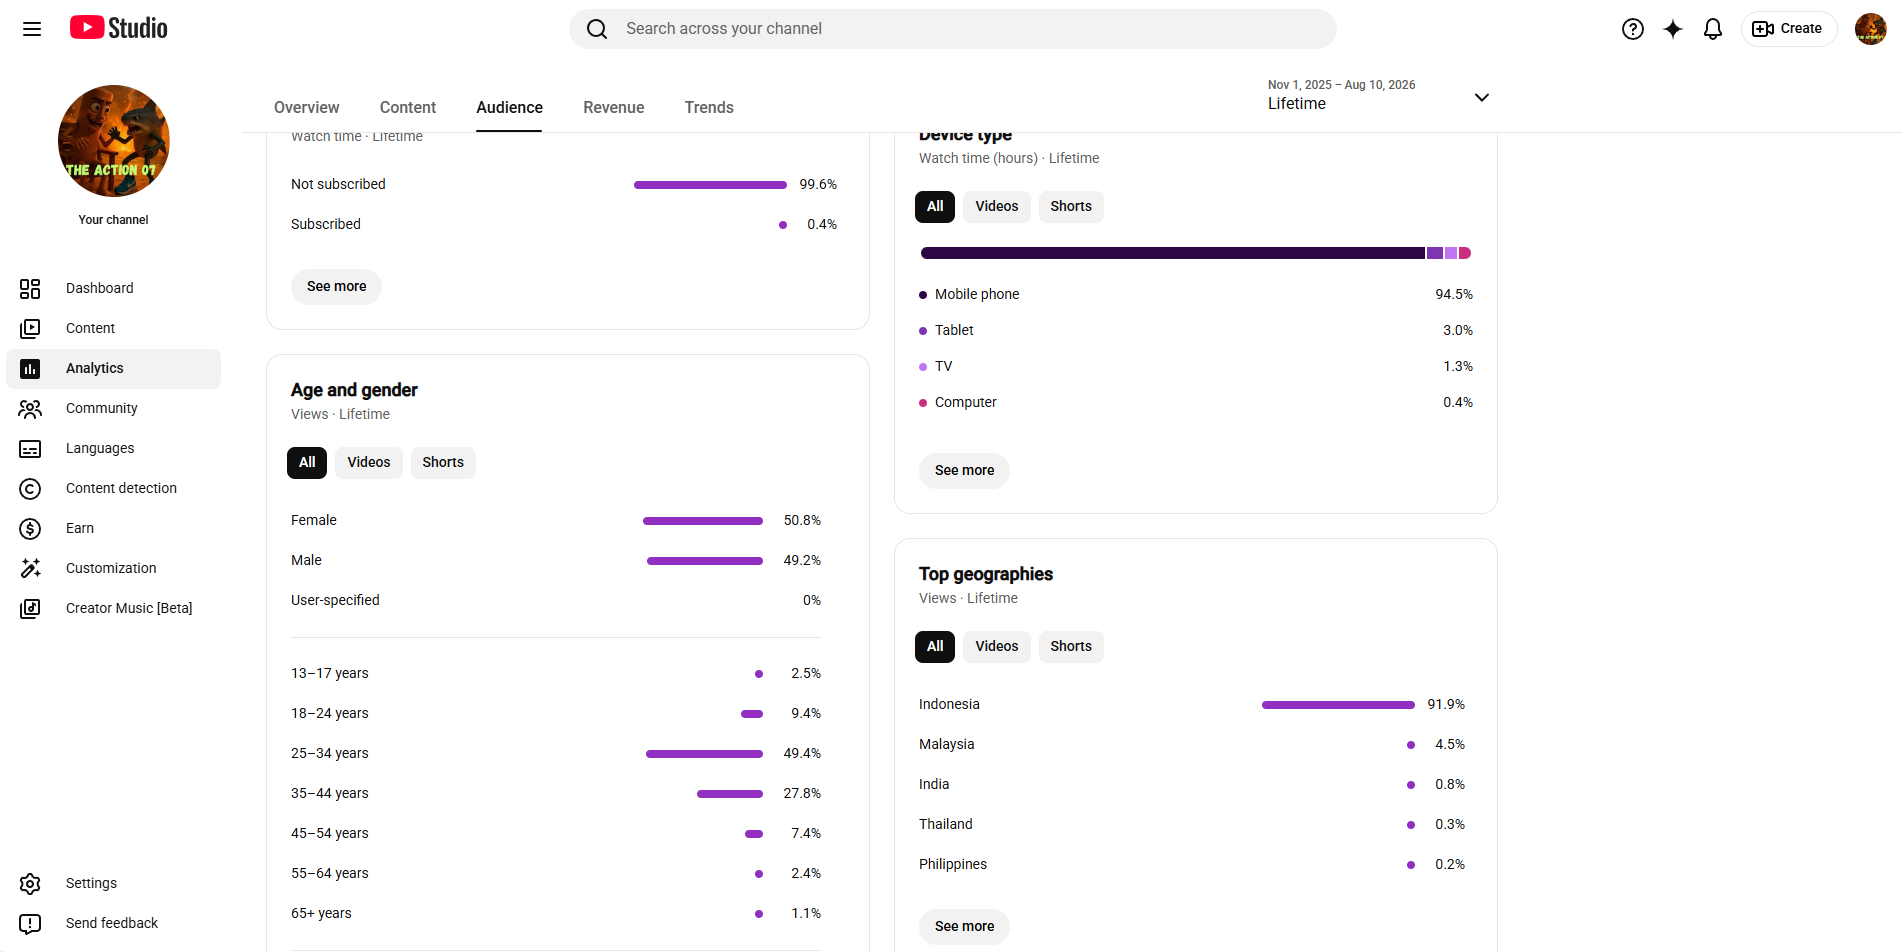
Task: Select Videos filter under Device type
Action: 997,206
